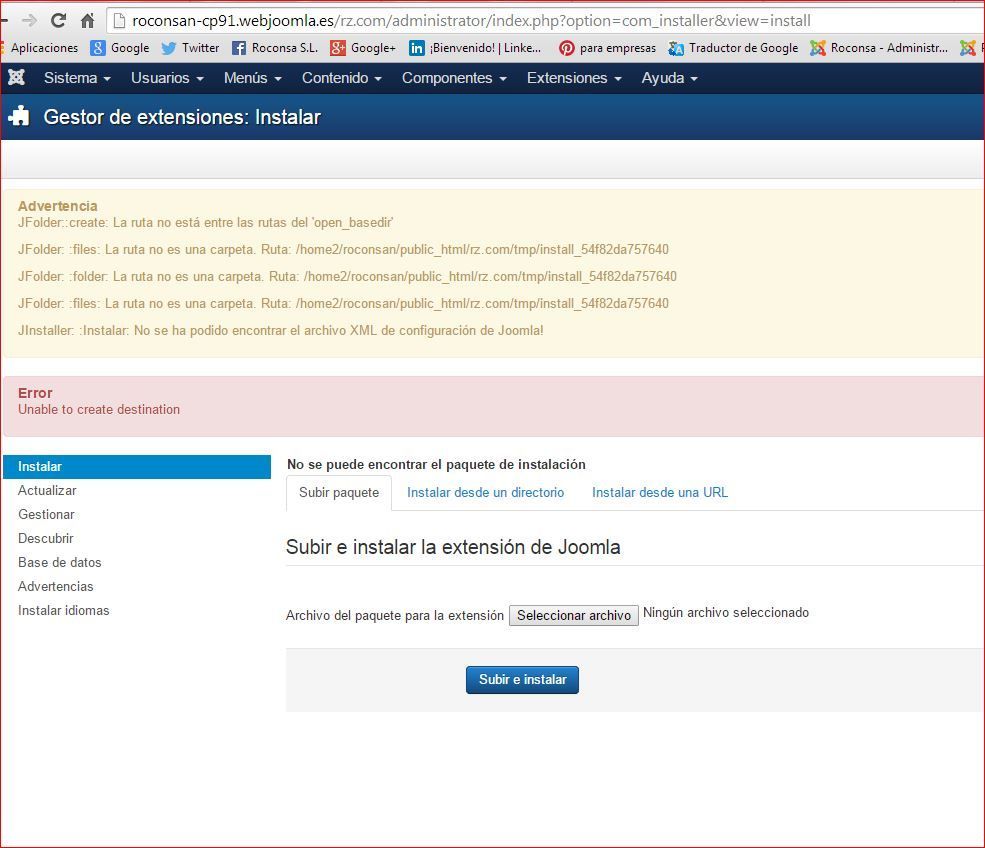Click the browser home icon
The height and width of the screenshot is (848, 985).
point(87,21)
